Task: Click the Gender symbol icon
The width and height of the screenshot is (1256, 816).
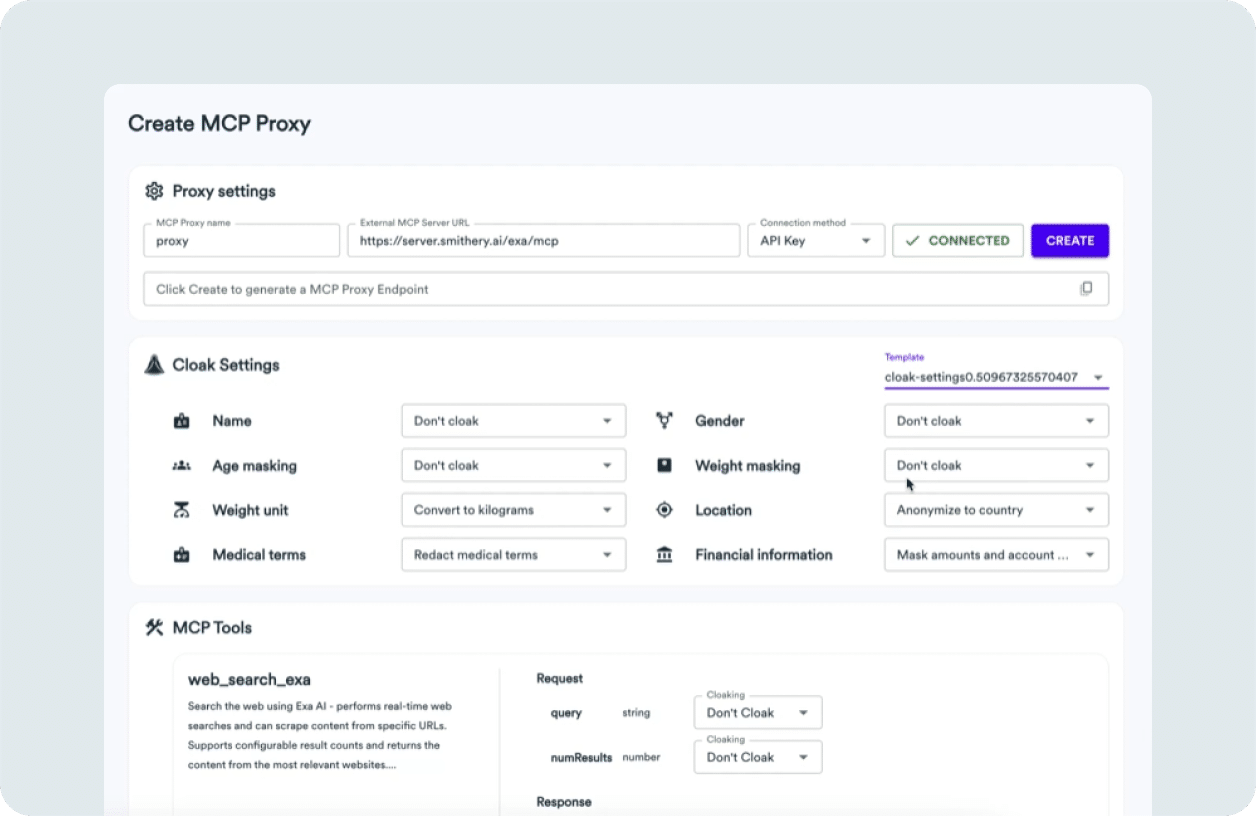Action: [664, 421]
